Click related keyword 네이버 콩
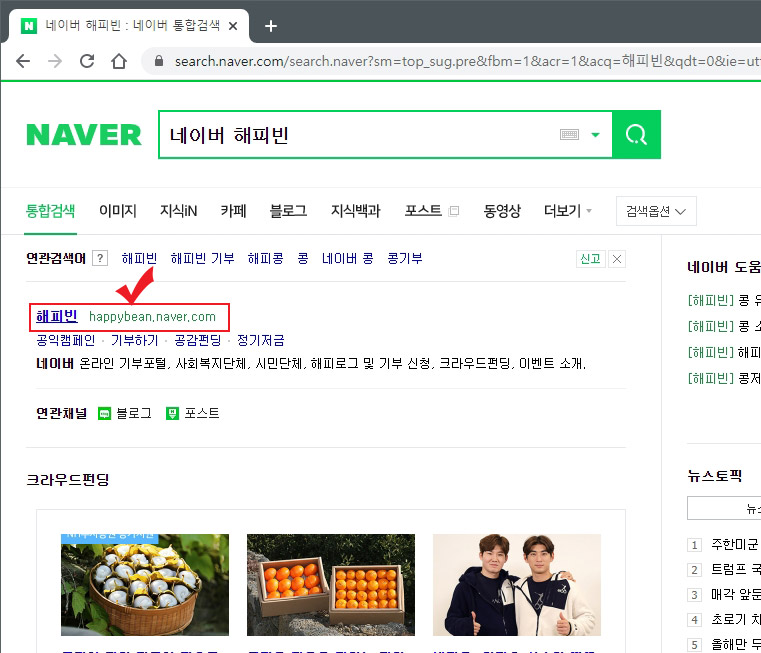 [347, 258]
